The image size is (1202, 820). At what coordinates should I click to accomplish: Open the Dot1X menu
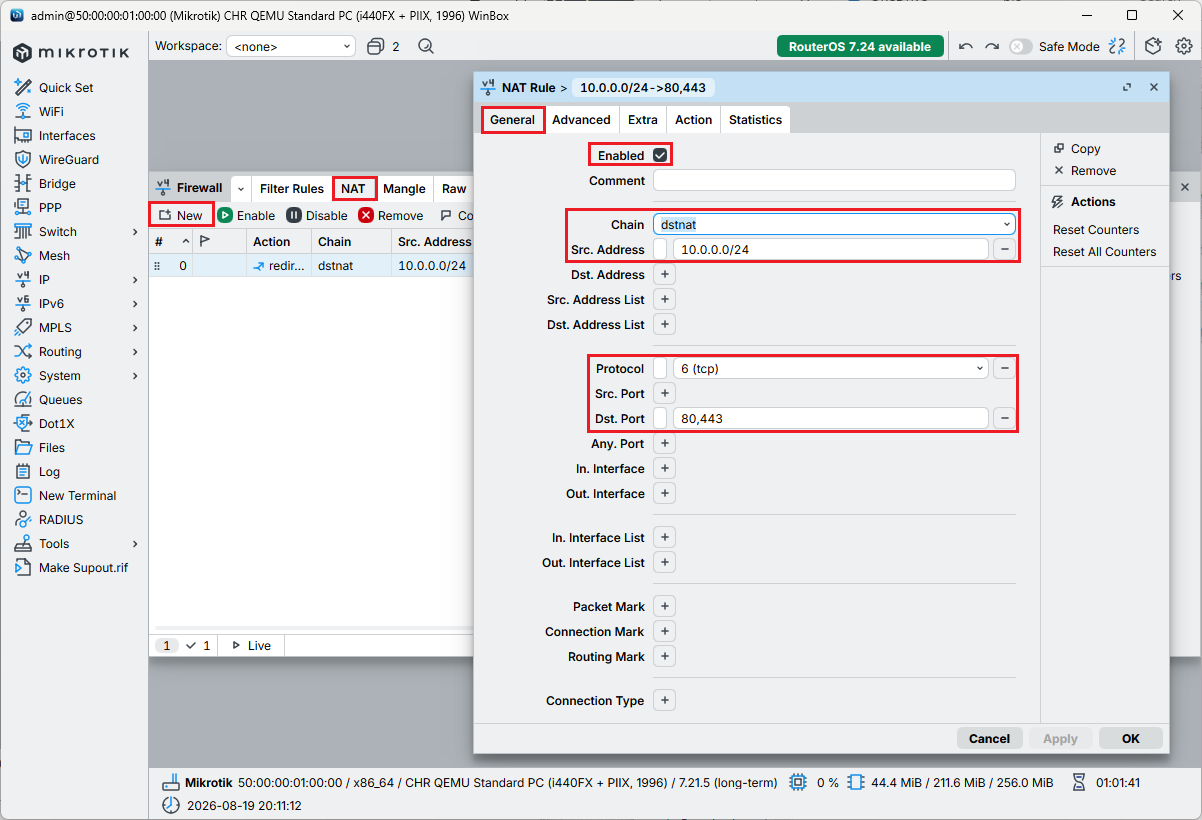point(56,423)
